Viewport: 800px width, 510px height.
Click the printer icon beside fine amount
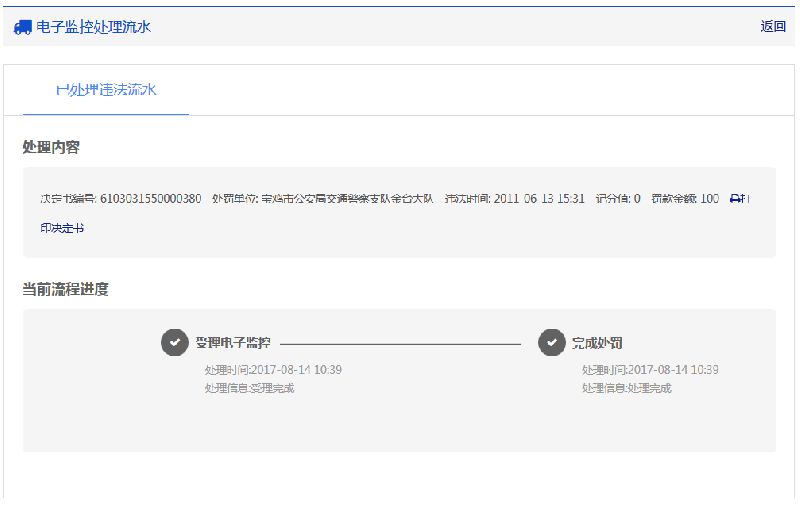pyautogui.click(x=737, y=199)
